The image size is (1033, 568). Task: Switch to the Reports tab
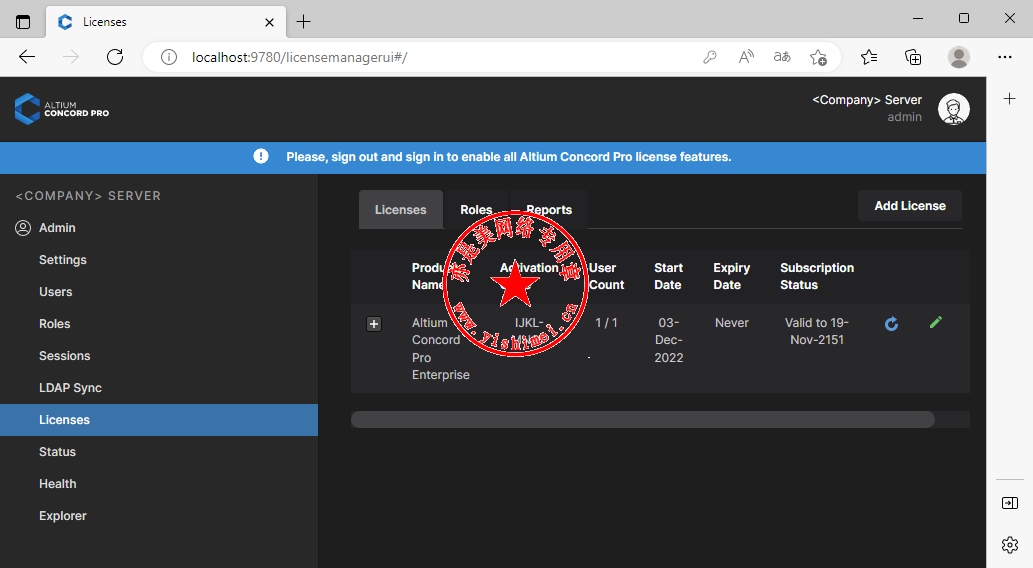(549, 210)
